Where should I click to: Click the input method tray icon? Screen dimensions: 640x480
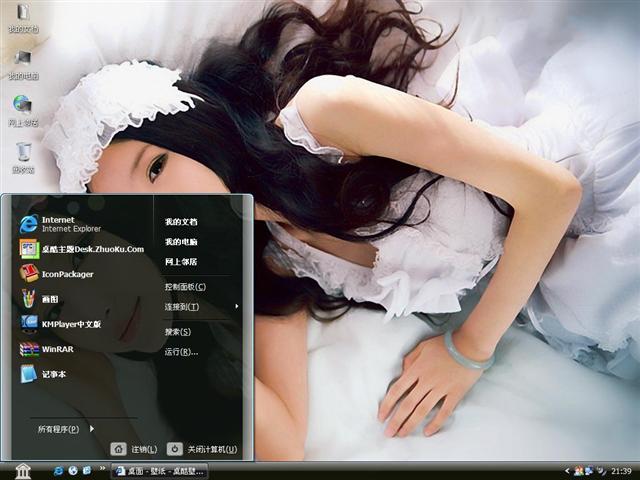click(x=601, y=471)
